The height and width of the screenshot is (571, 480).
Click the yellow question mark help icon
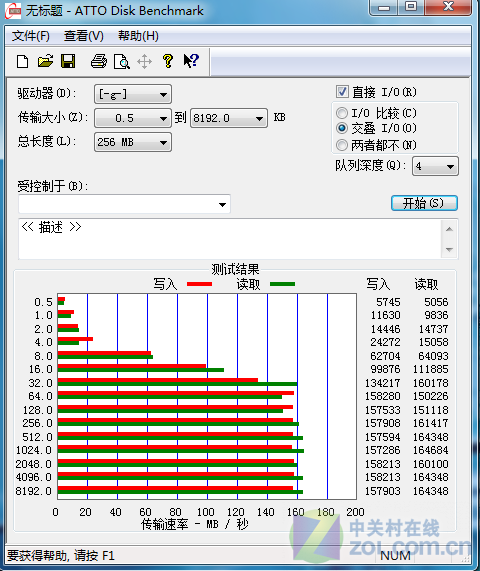point(168,61)
